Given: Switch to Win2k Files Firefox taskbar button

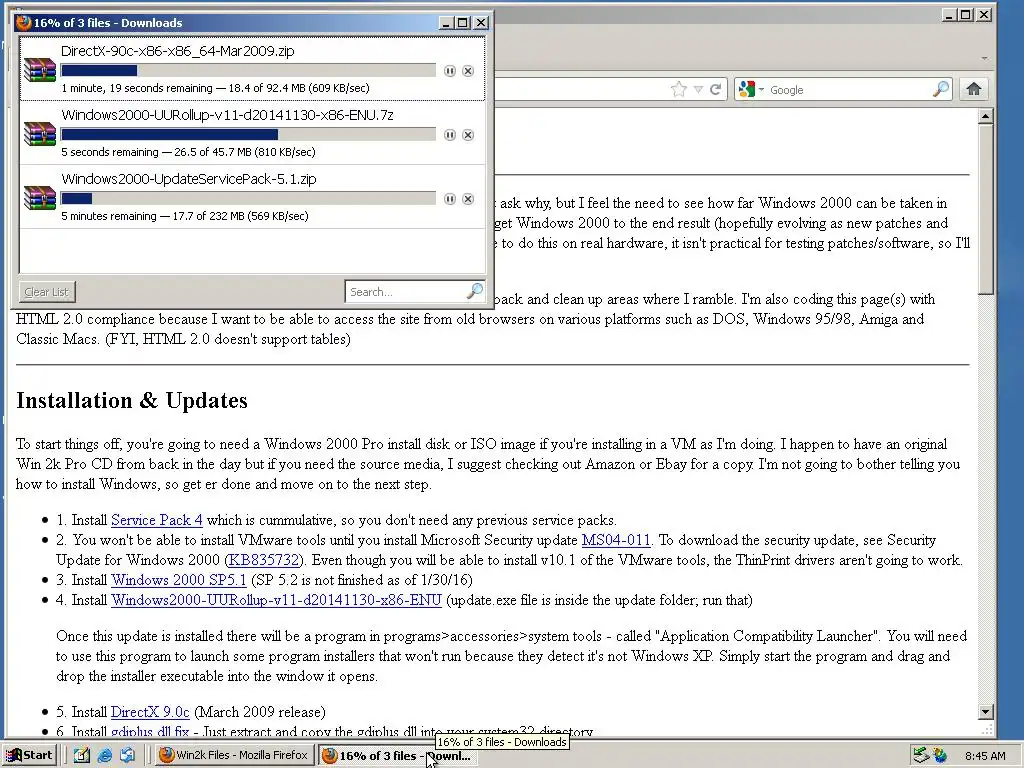Looking at the screenshot, I should point(234,756).
